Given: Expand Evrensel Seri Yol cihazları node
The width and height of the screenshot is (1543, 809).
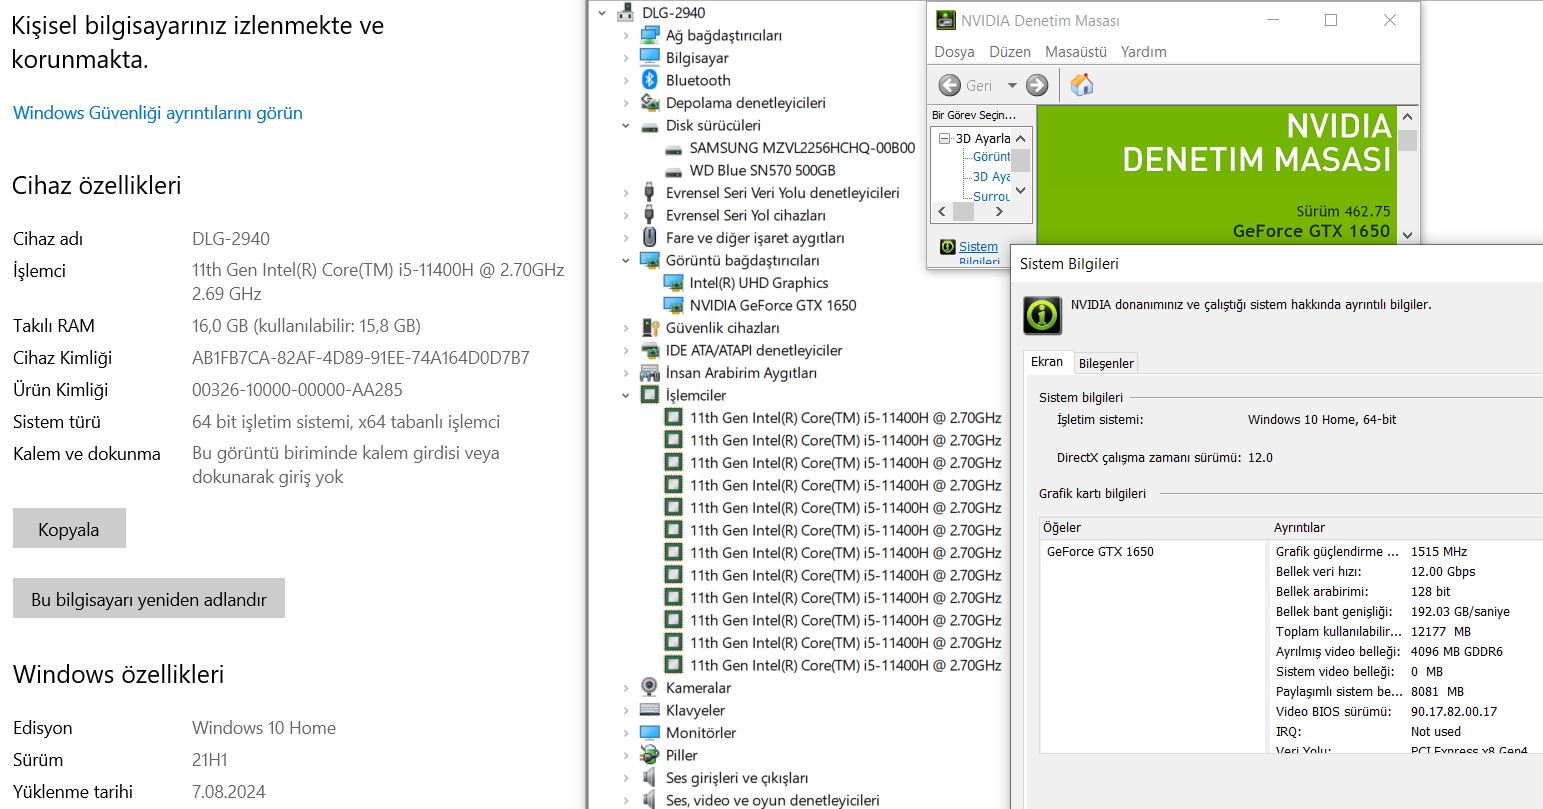Looking at the screenshot, I should [x=626, y=215].
